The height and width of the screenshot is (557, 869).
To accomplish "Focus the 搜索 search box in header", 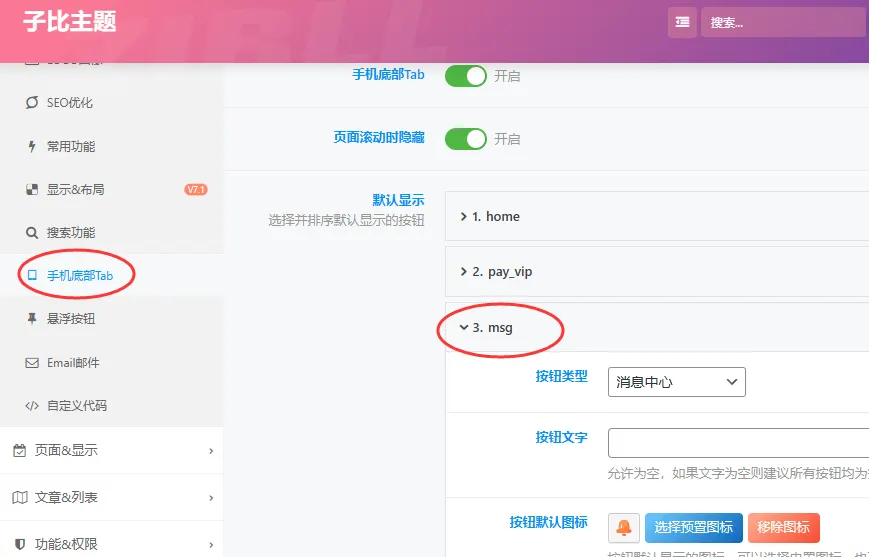I will (x=784, y=22).
